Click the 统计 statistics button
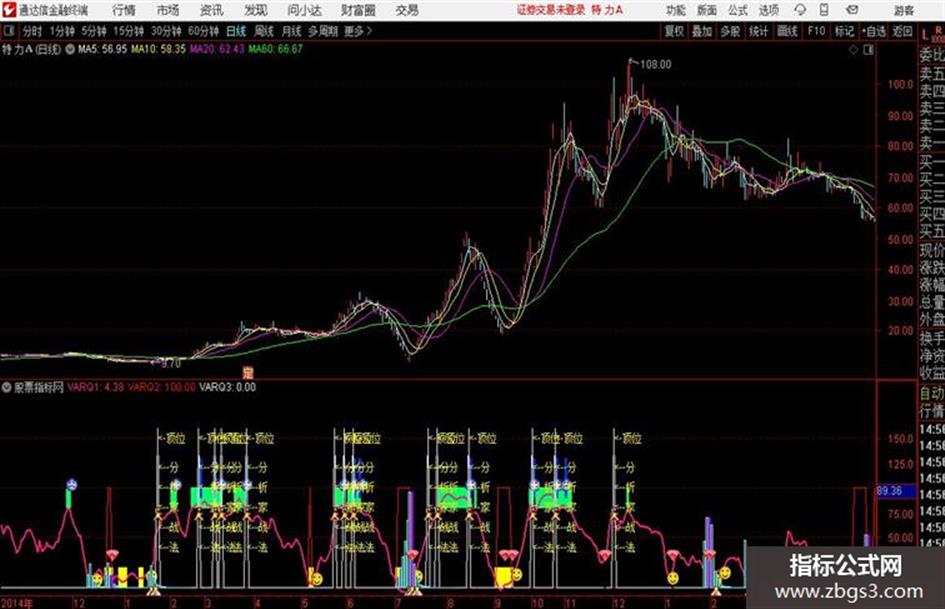Screen dimensions: 945x609 759,31
